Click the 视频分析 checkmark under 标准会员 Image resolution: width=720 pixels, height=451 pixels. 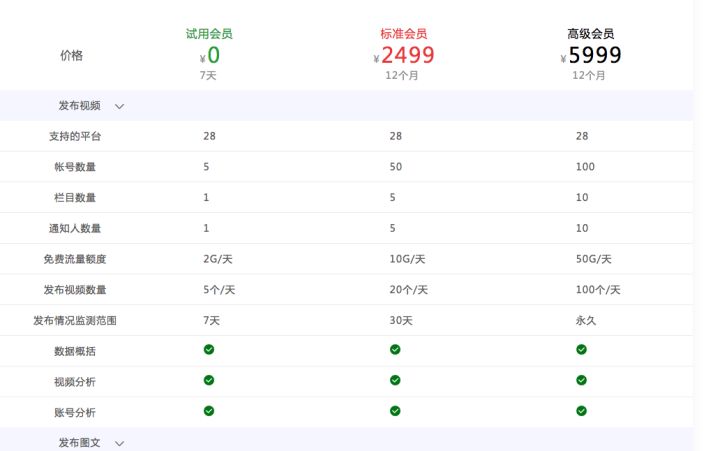coord(395,380)
